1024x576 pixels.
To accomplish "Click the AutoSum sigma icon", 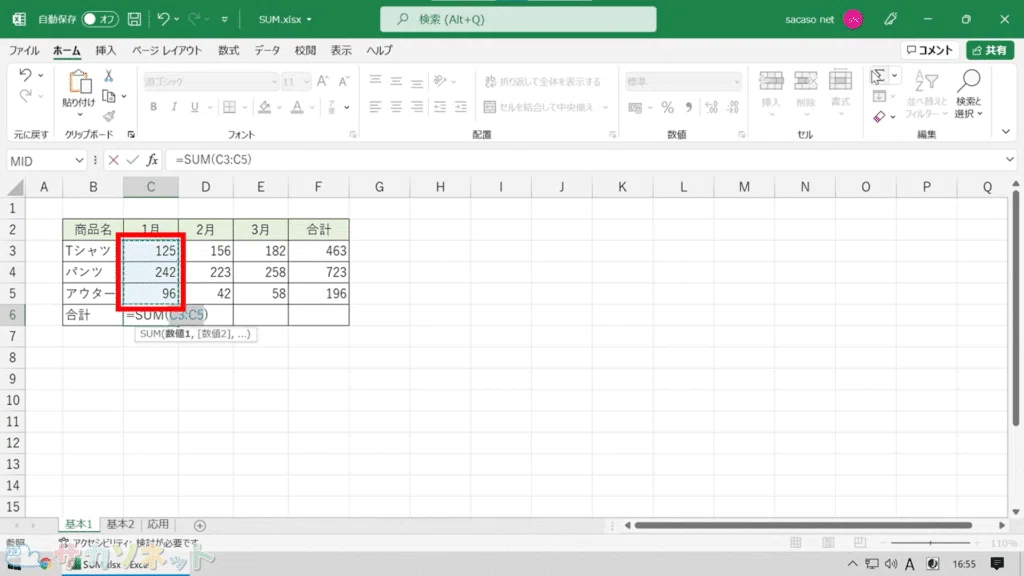I will click(x=878, y=76).
